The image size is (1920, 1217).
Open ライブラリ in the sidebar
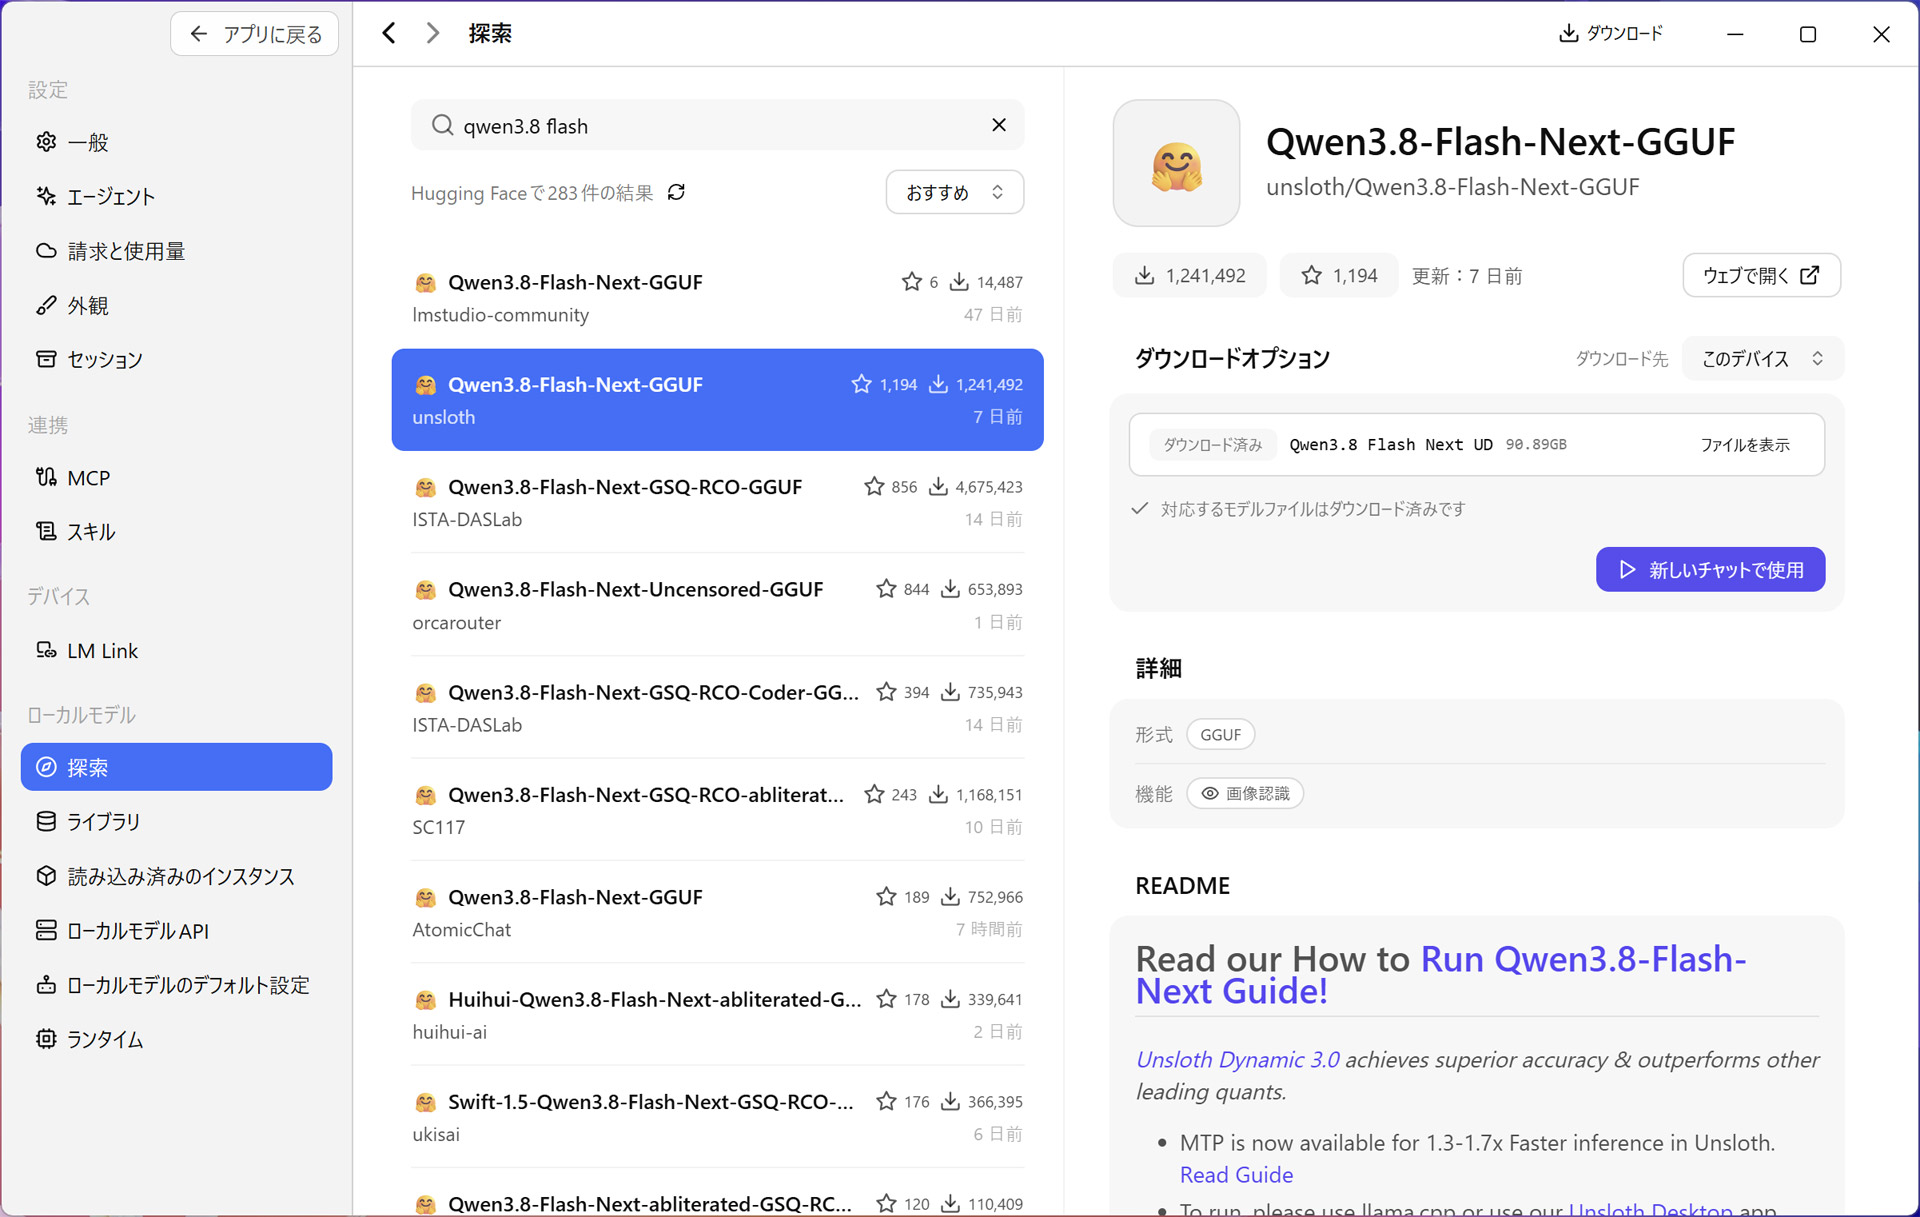176,821
